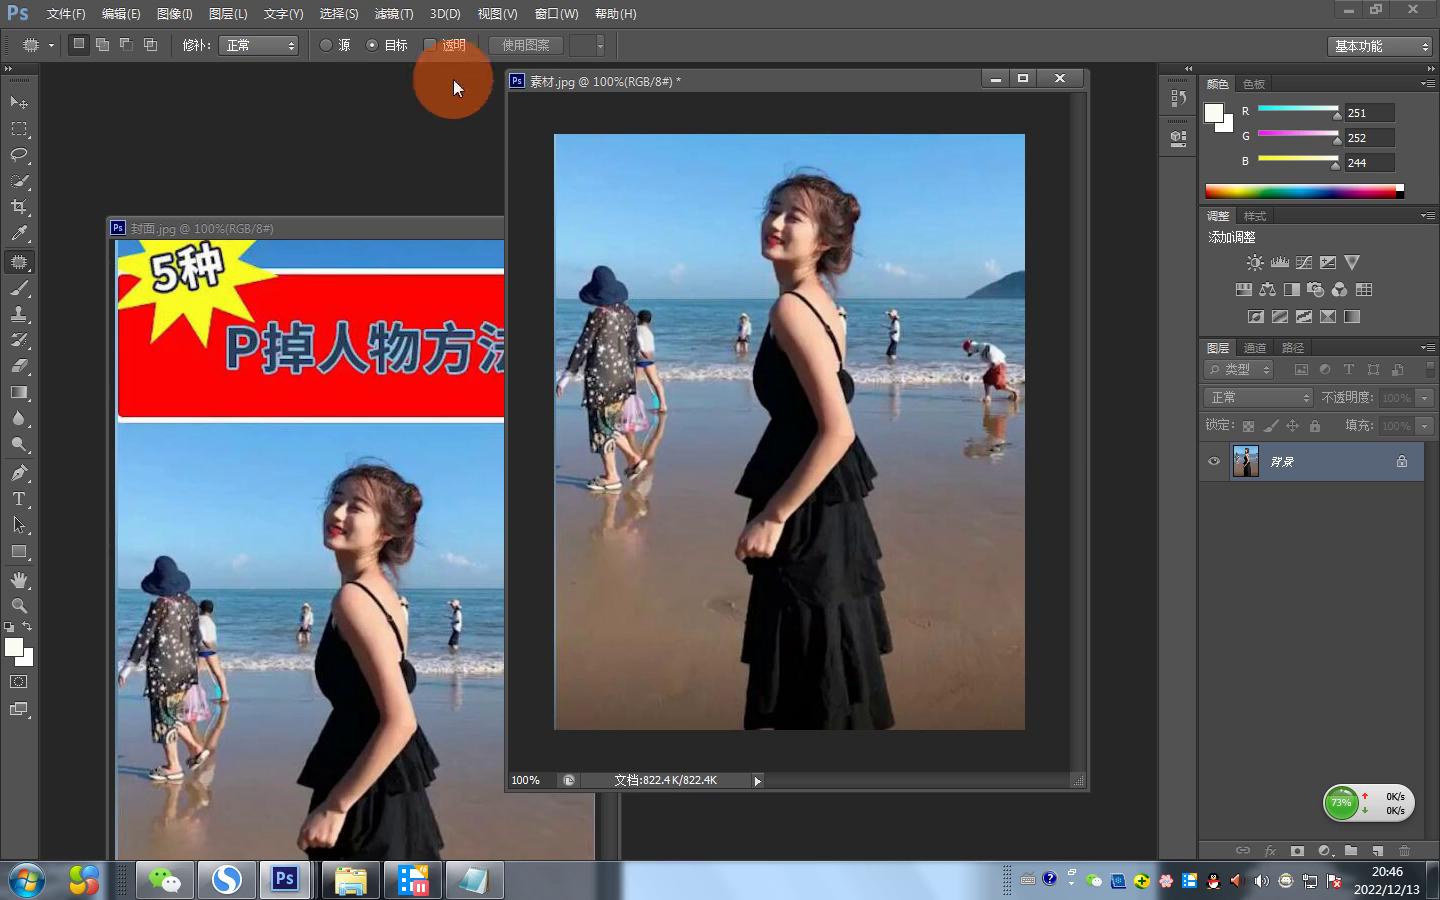This screenshot has height=900, width=1440.
Task: Switch to the 色板 tab
Action: click(x=1254, y=84)
